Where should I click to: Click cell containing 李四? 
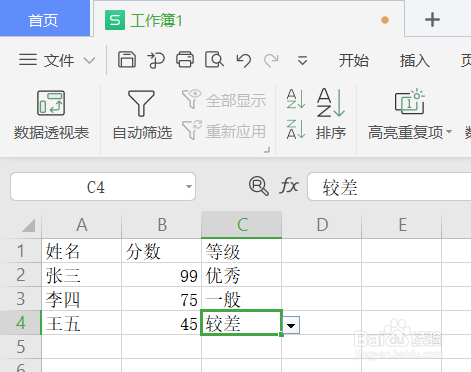(x=82, y=299)
